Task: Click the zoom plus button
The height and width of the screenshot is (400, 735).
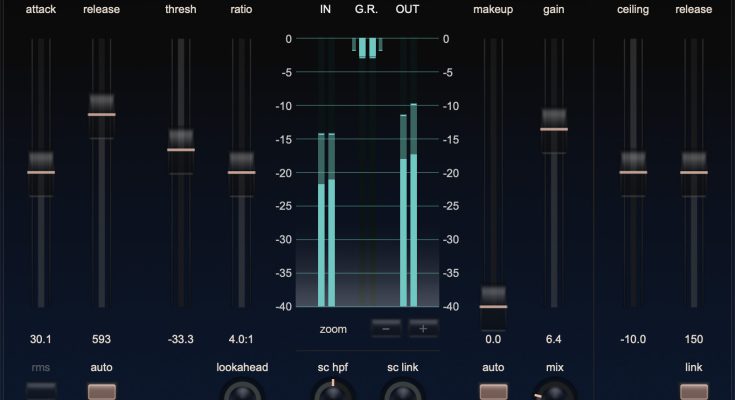Action: pos(422,328)
